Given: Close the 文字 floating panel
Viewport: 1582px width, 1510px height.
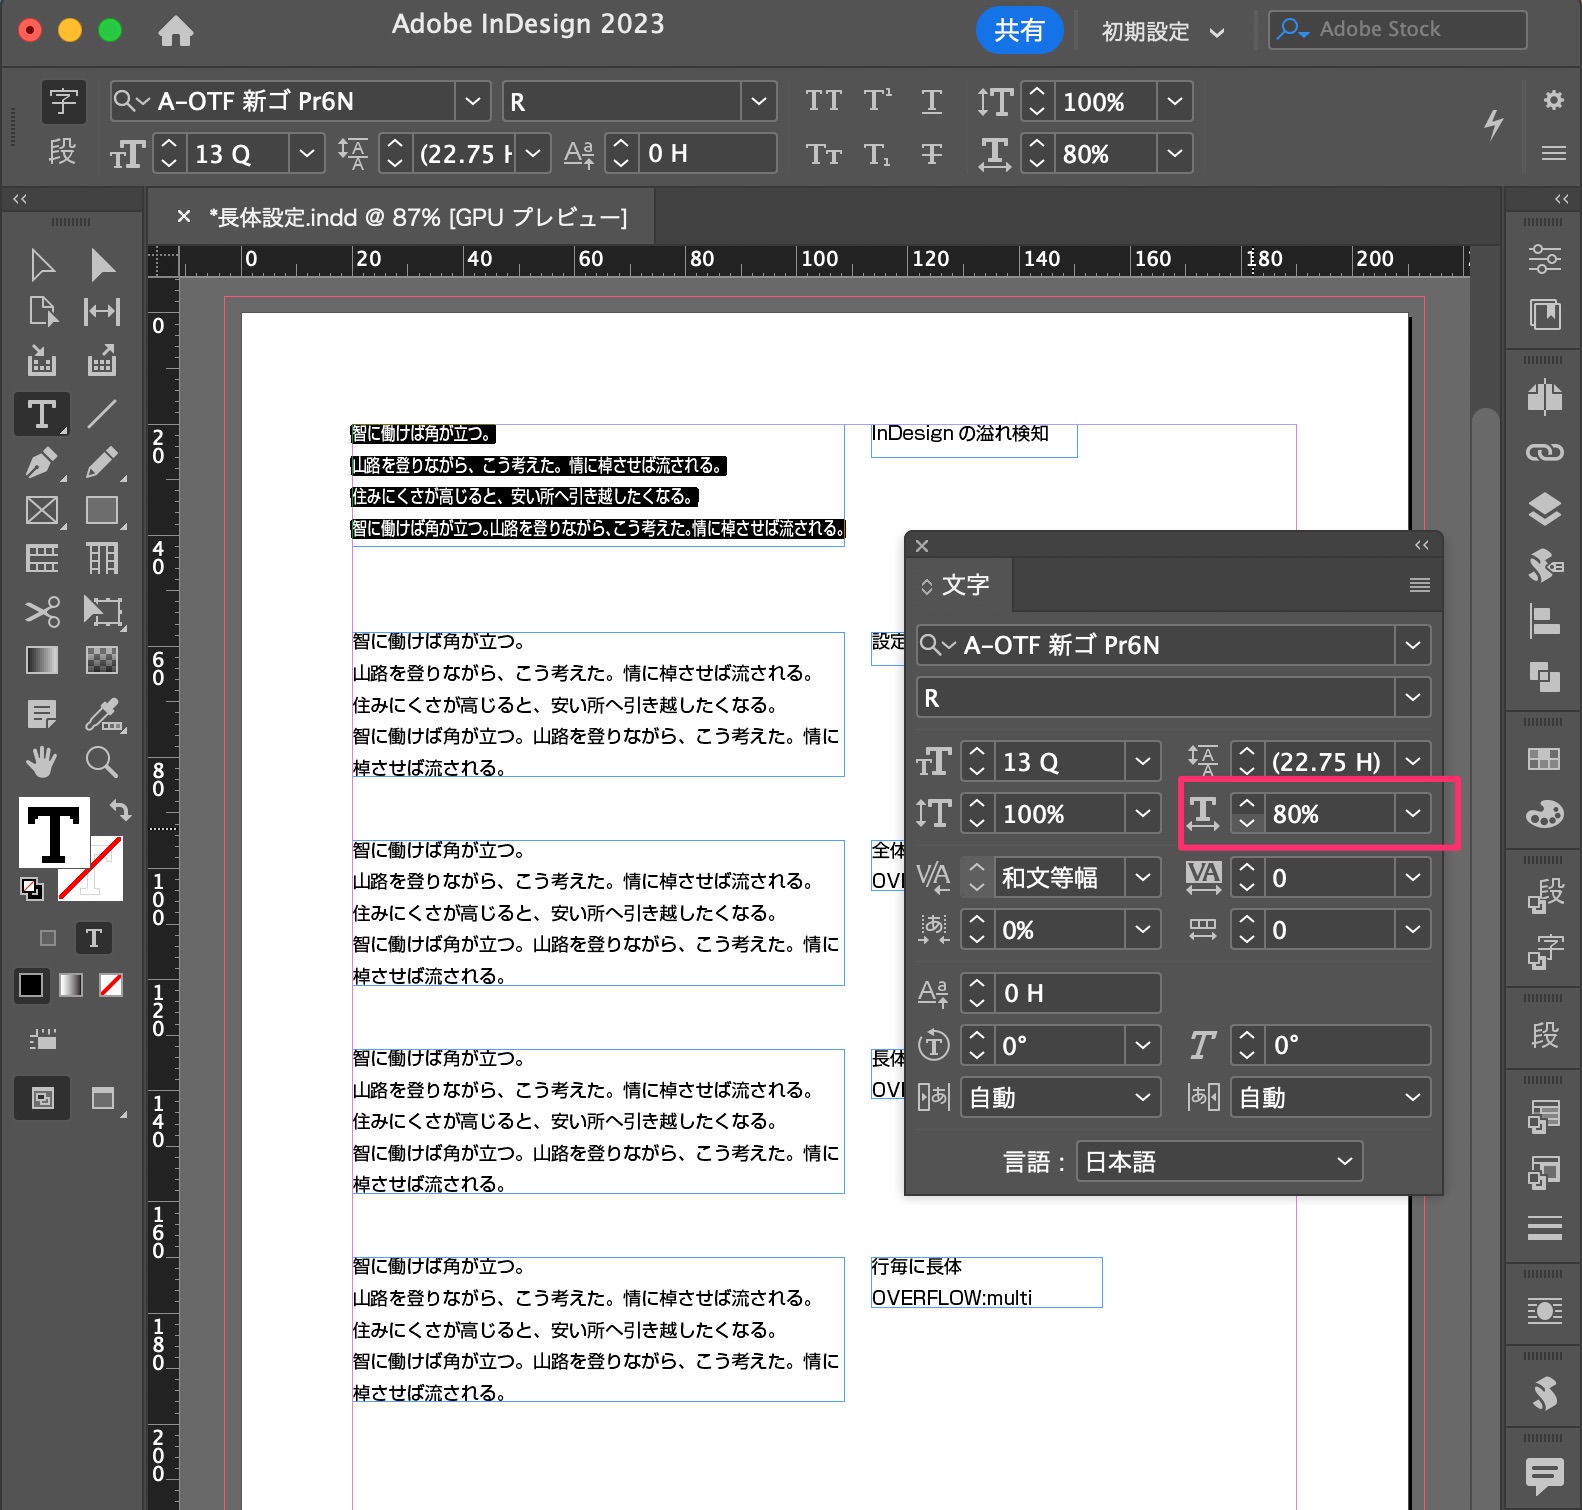Looking at the screenshot, I should coord(922,545).
